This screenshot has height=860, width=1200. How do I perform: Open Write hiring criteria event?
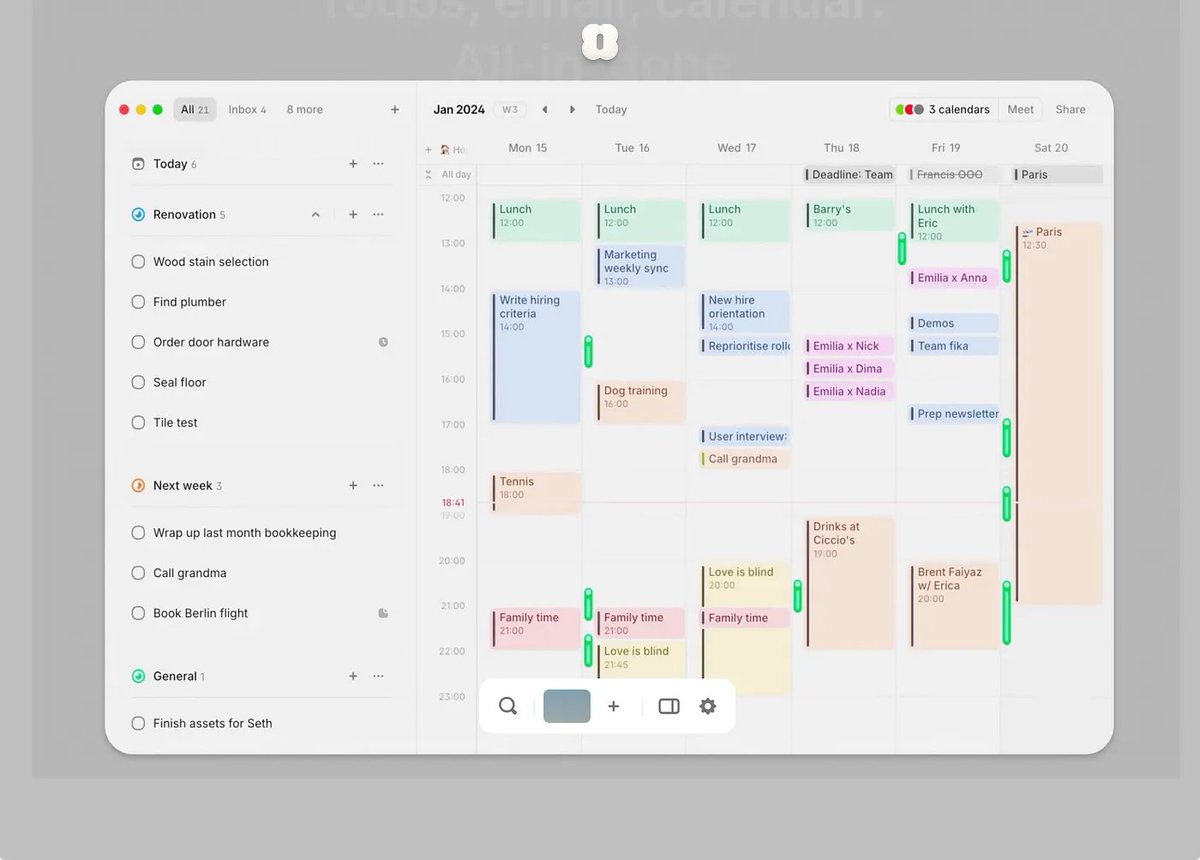[536, 357]
